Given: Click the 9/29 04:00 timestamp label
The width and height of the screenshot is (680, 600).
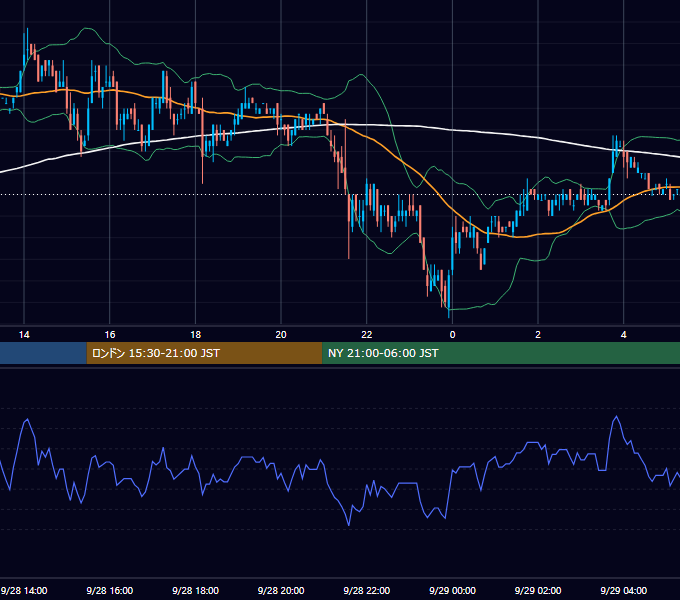Looking at the screenshot, I should pos(624,590).
